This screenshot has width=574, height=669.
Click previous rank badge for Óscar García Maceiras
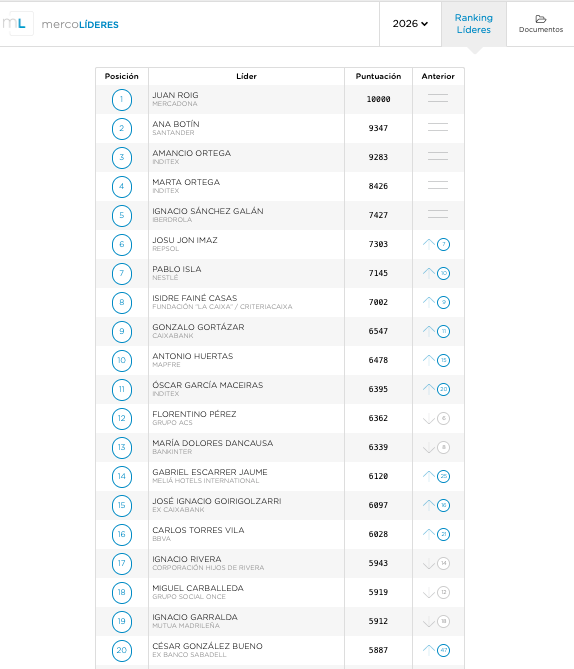(443, 389)
